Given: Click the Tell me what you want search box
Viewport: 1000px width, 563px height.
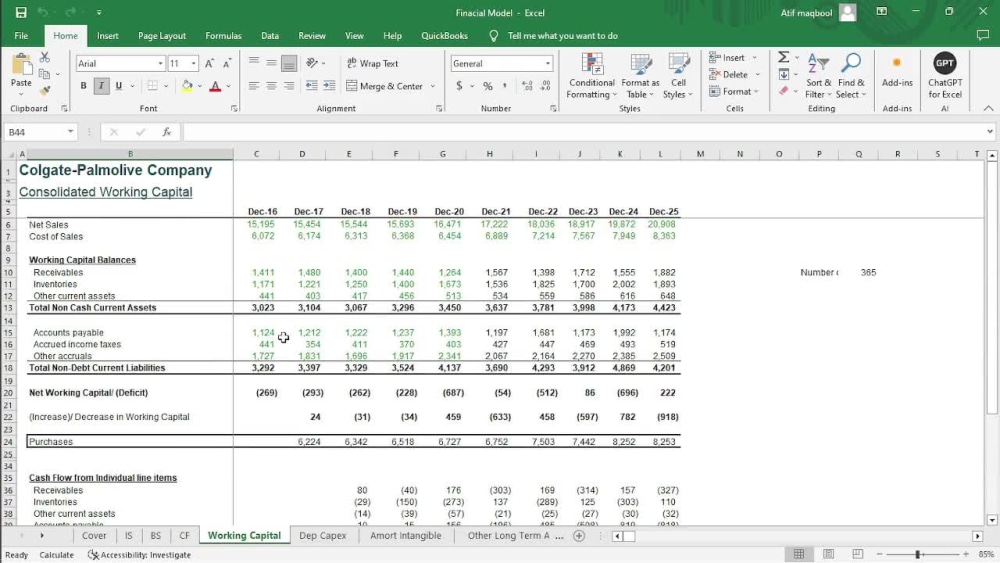Looking at the screenshot, I should coord(562,36).
